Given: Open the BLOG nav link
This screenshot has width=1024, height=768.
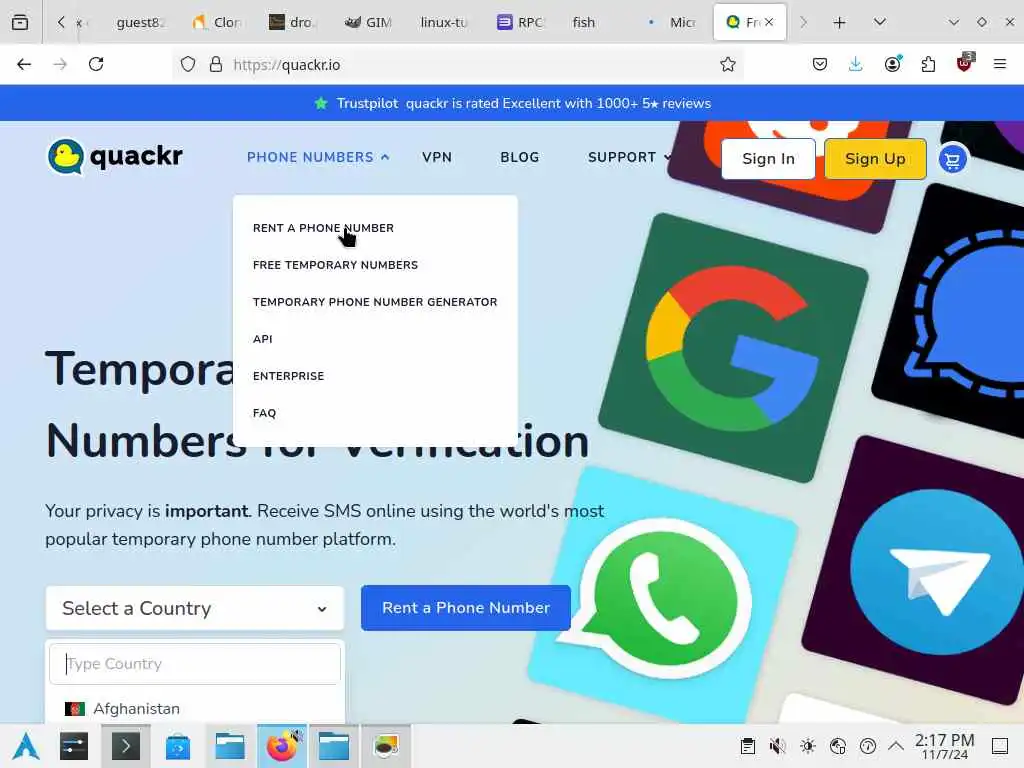Looking at the screenshot, I should (520, 157).
